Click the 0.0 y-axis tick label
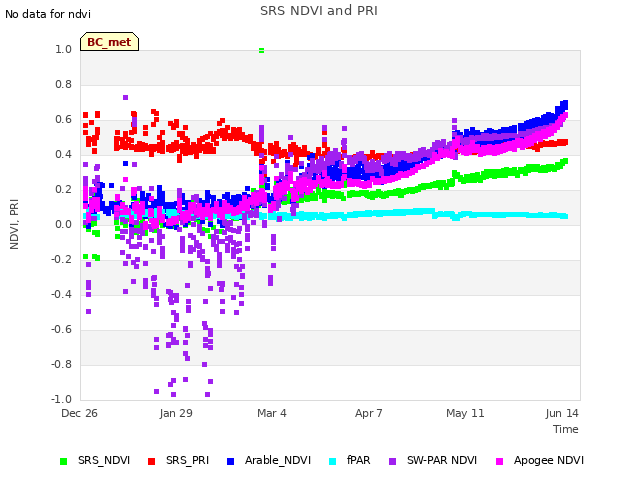Screen dimensions: 640x480 pos(64,224)
